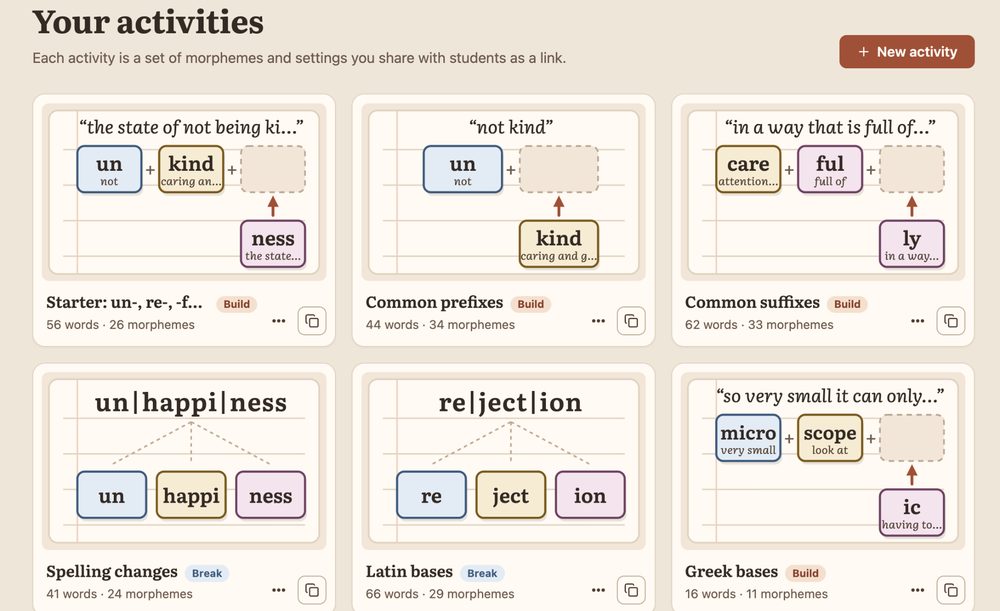Open the Starter: un-, re-, -f... activity title
1000x611 pixels.
(x=124, y=302)
